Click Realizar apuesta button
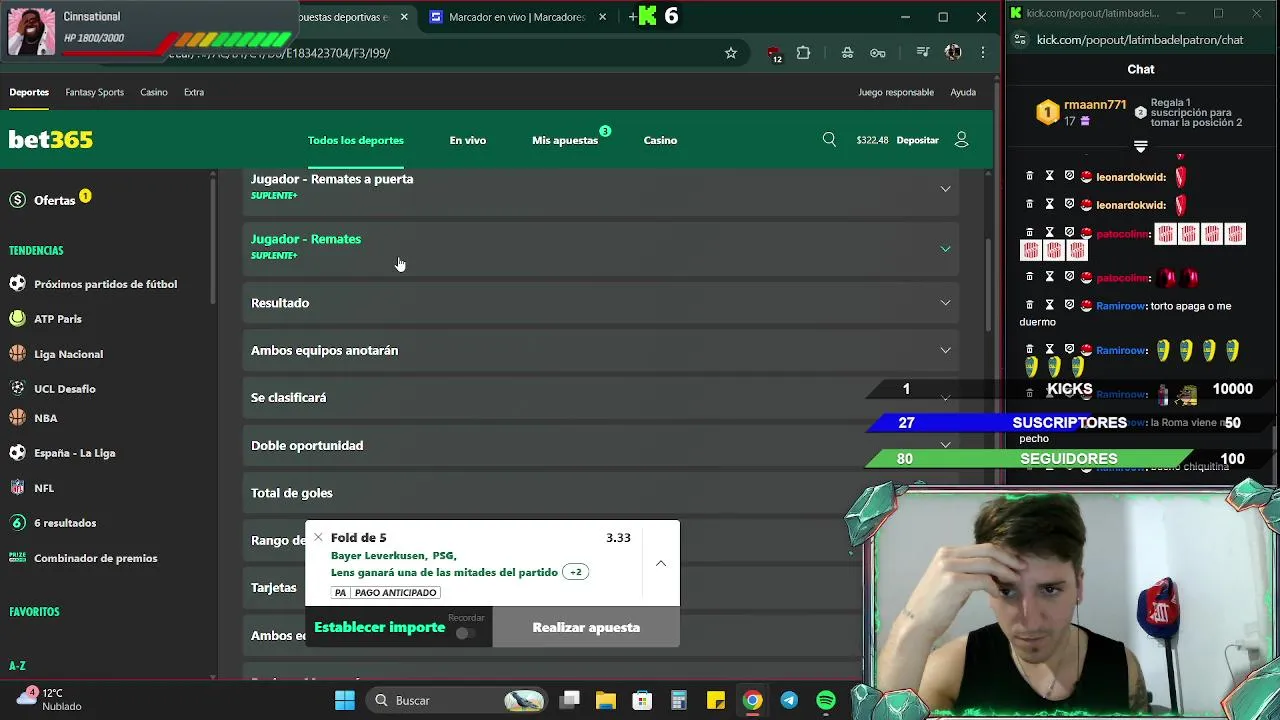Image resolution: width=1280 pixels, height=720 pixels. click(586, 627)
